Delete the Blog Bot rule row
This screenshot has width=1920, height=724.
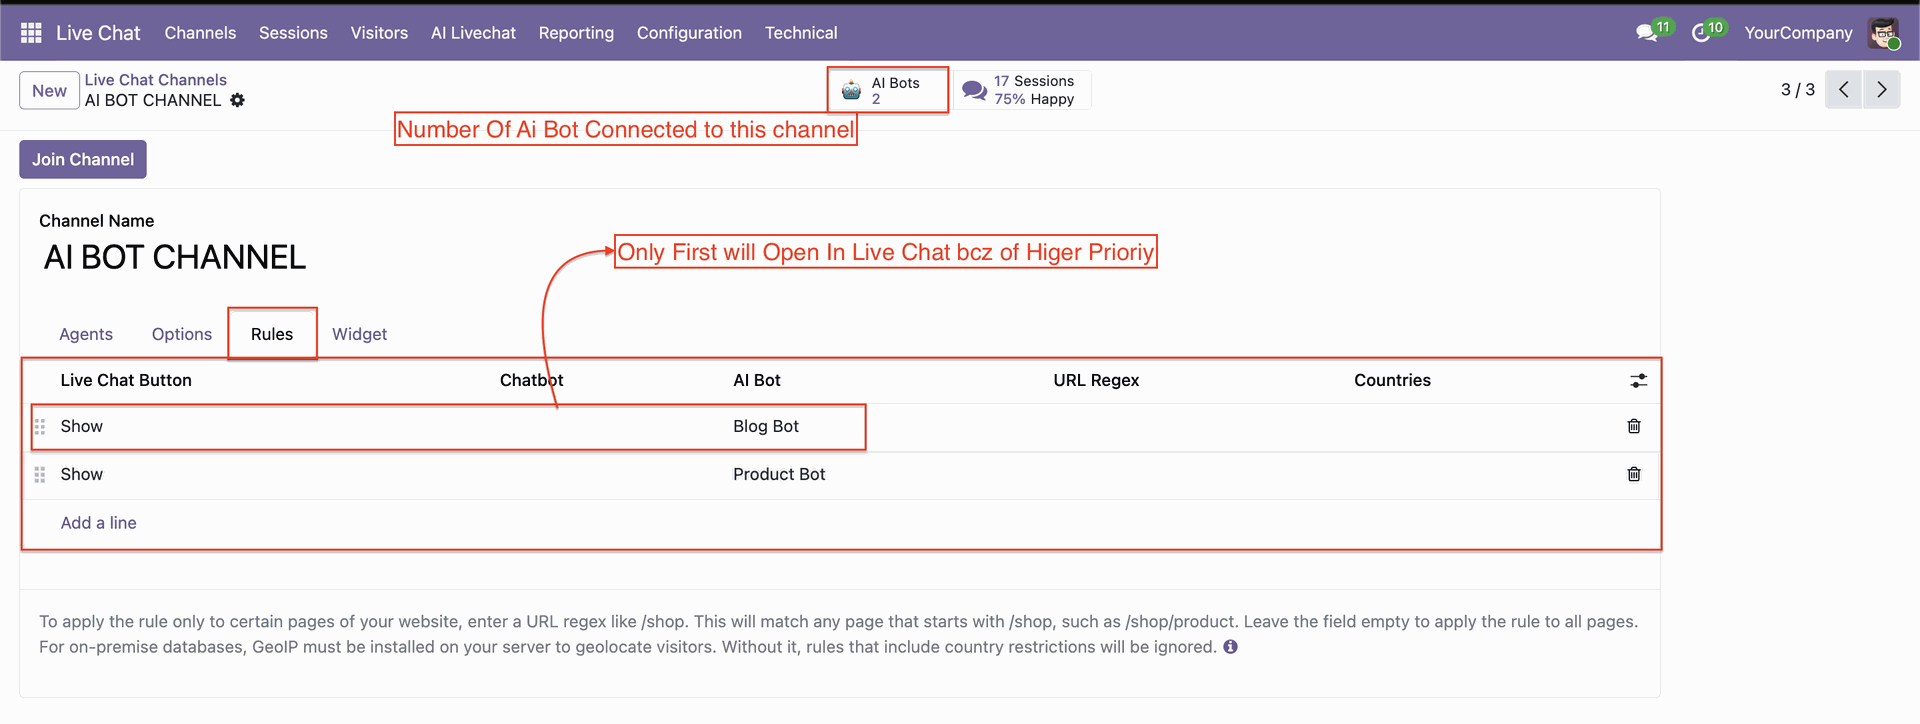(x=1634, y=426)
